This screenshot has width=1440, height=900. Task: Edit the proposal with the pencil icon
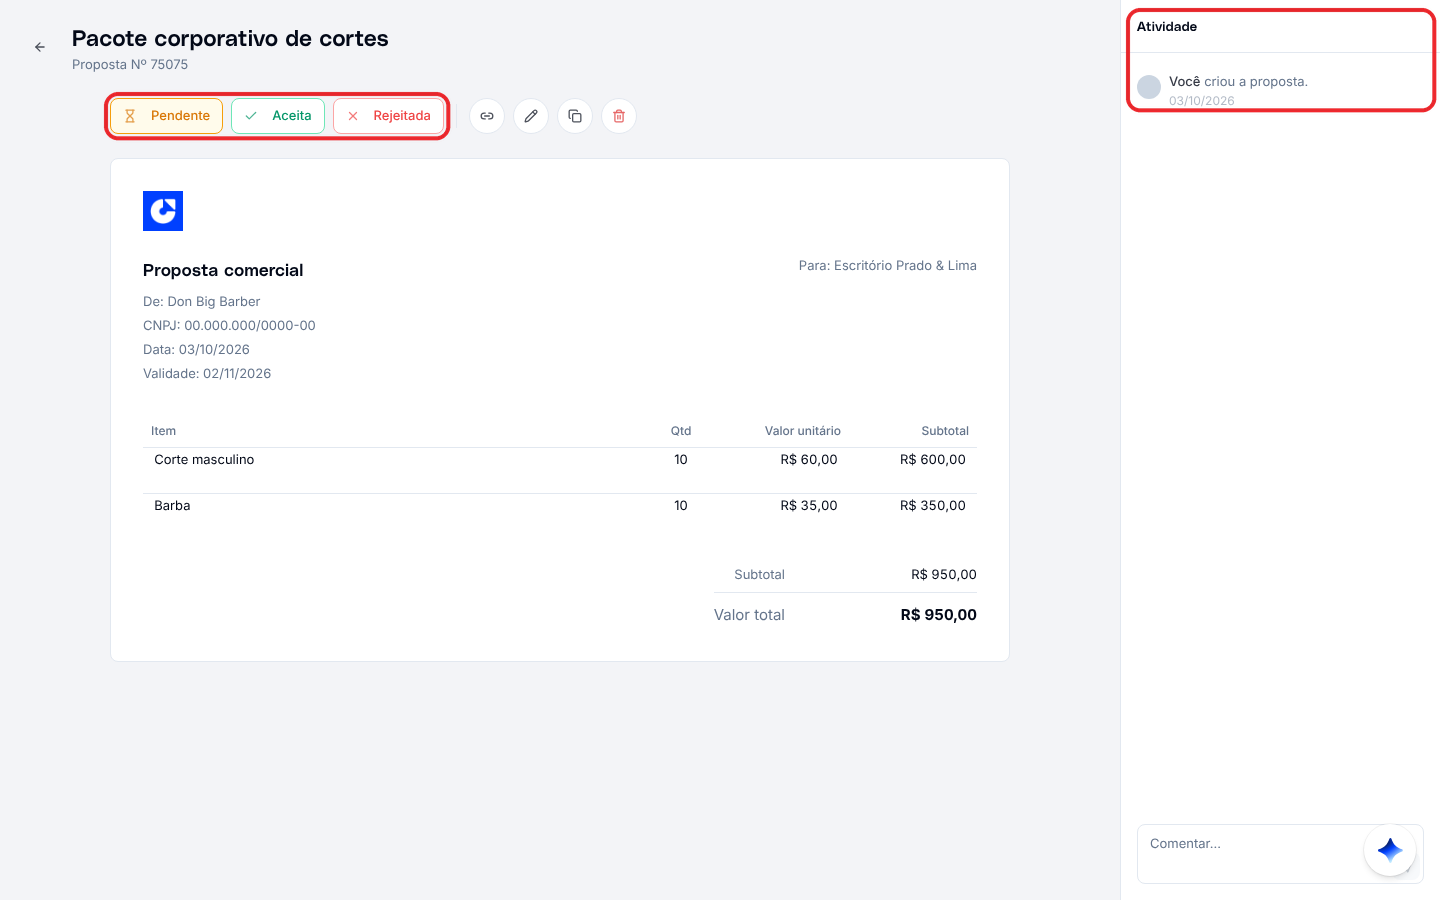531,116
